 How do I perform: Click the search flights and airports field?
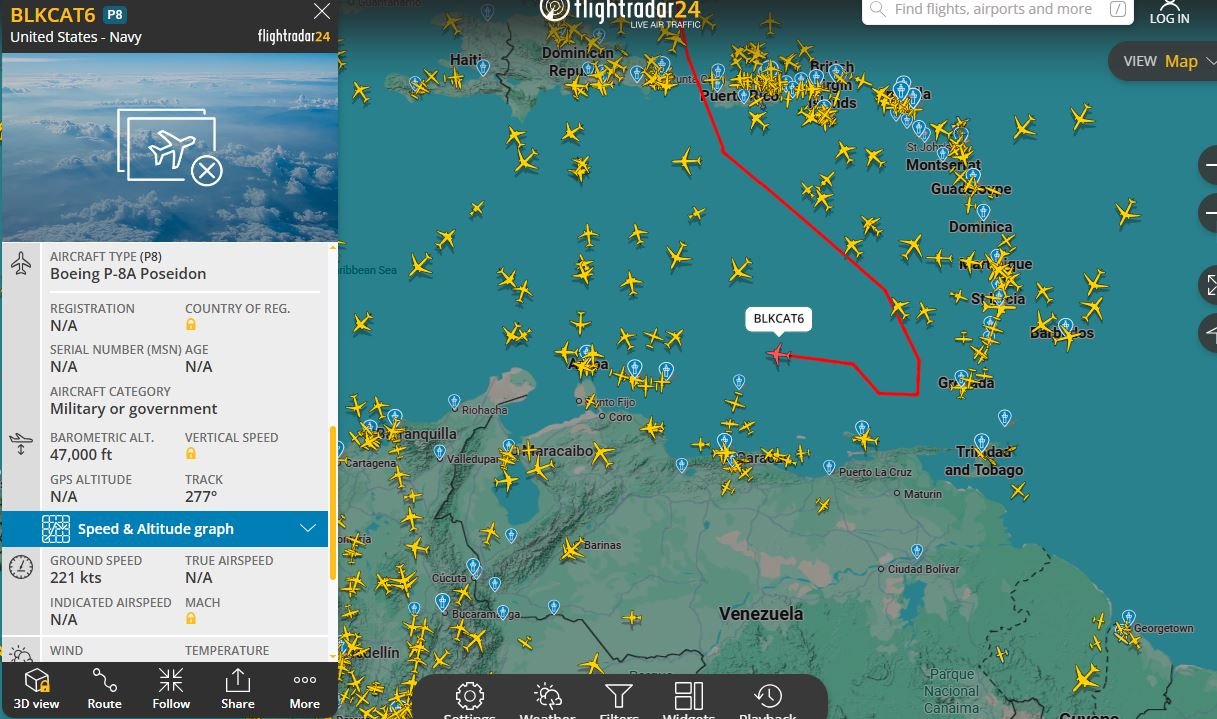998,9
